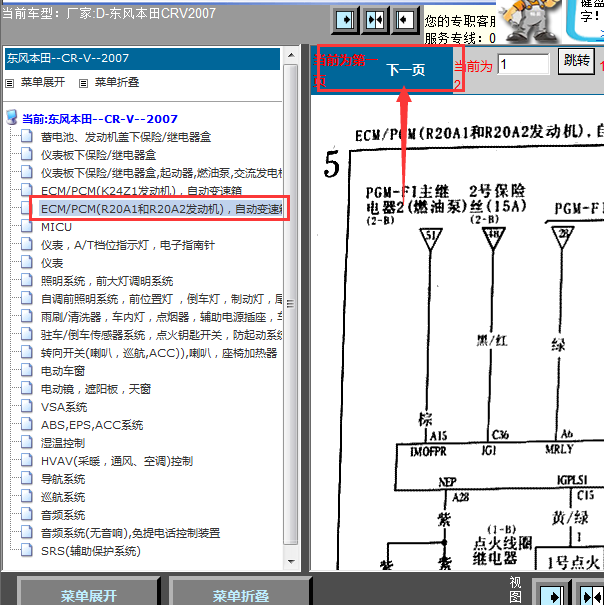Open ABS,EPS,ACC系统 entry
This screenshot has height=605, width=604.
92,425
